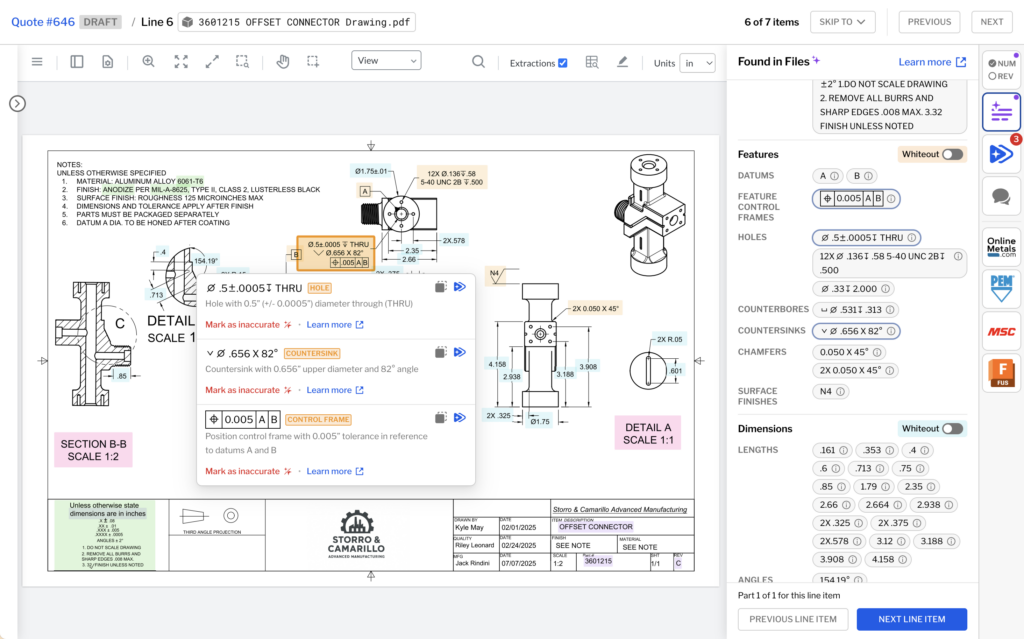Click the search magnifier icon

(479, 62)
